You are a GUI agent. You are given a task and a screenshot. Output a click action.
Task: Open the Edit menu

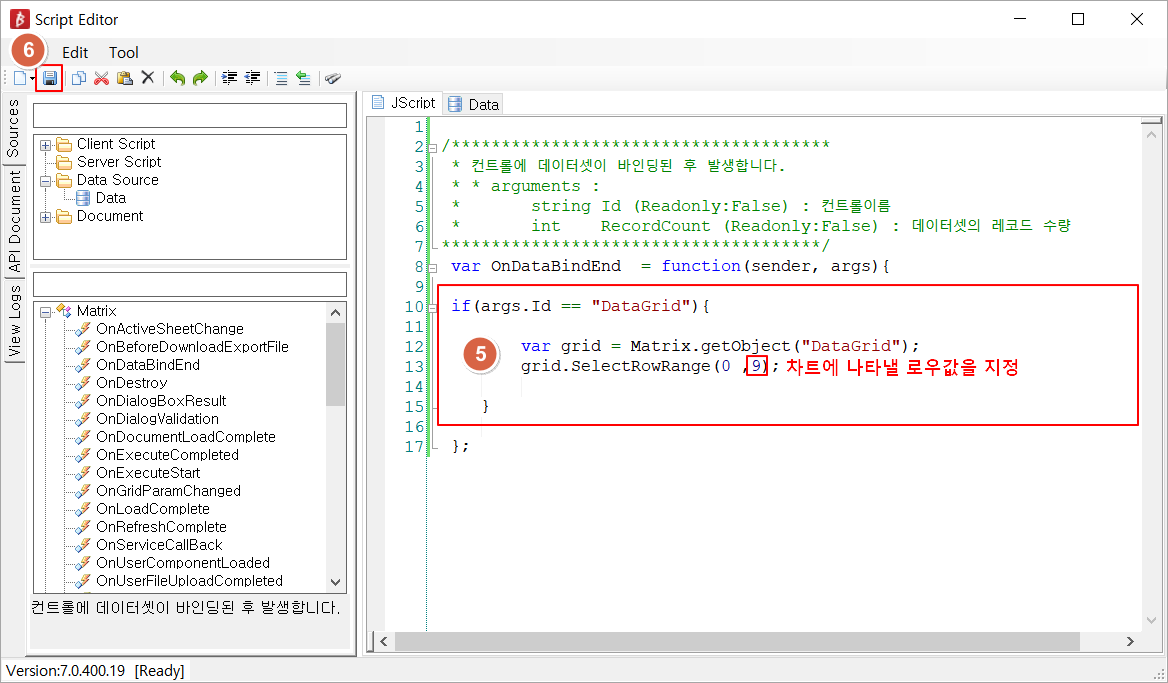click(75, 53)
